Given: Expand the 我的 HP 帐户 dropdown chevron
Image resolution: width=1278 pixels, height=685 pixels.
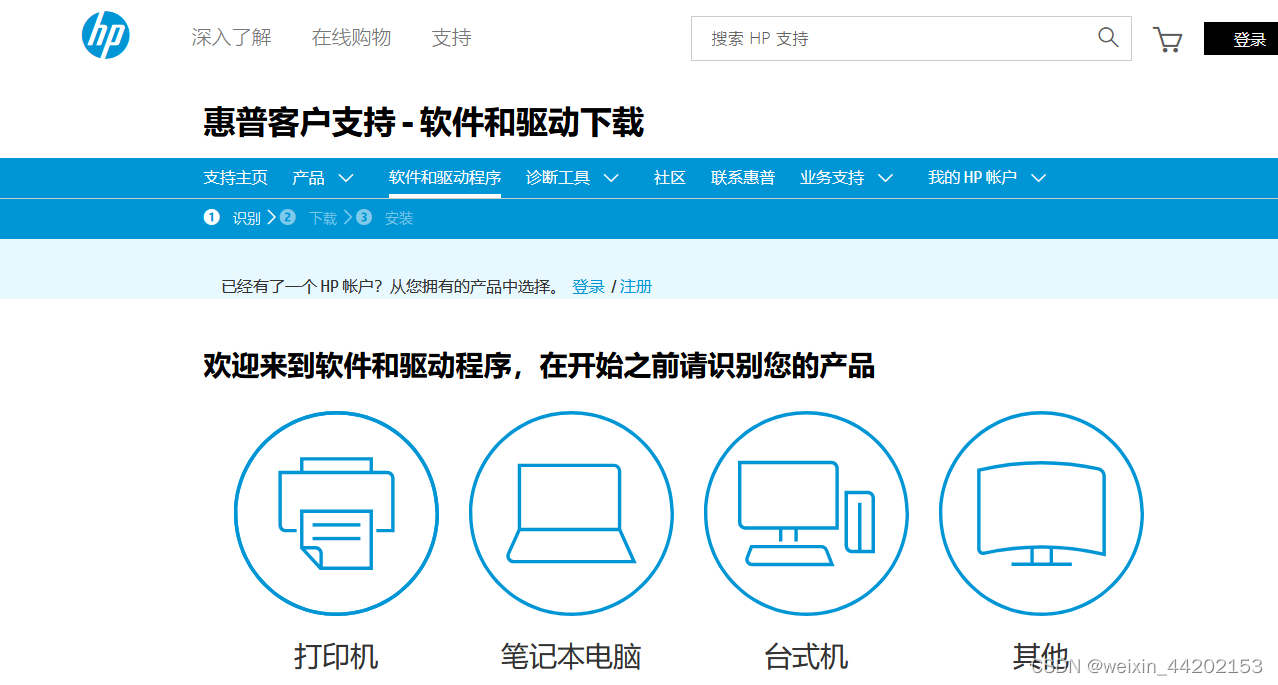Looking at the screenshot, I should [x=1039, y=178].
